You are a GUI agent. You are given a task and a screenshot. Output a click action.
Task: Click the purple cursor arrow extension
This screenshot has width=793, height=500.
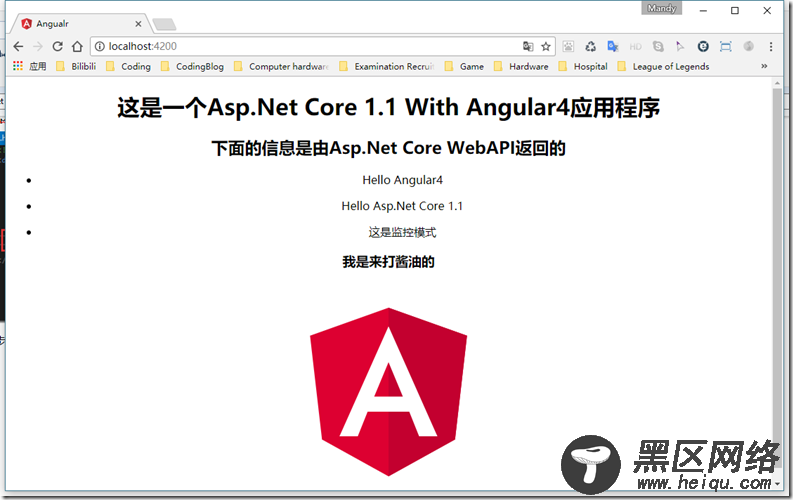tap(680, 47)
